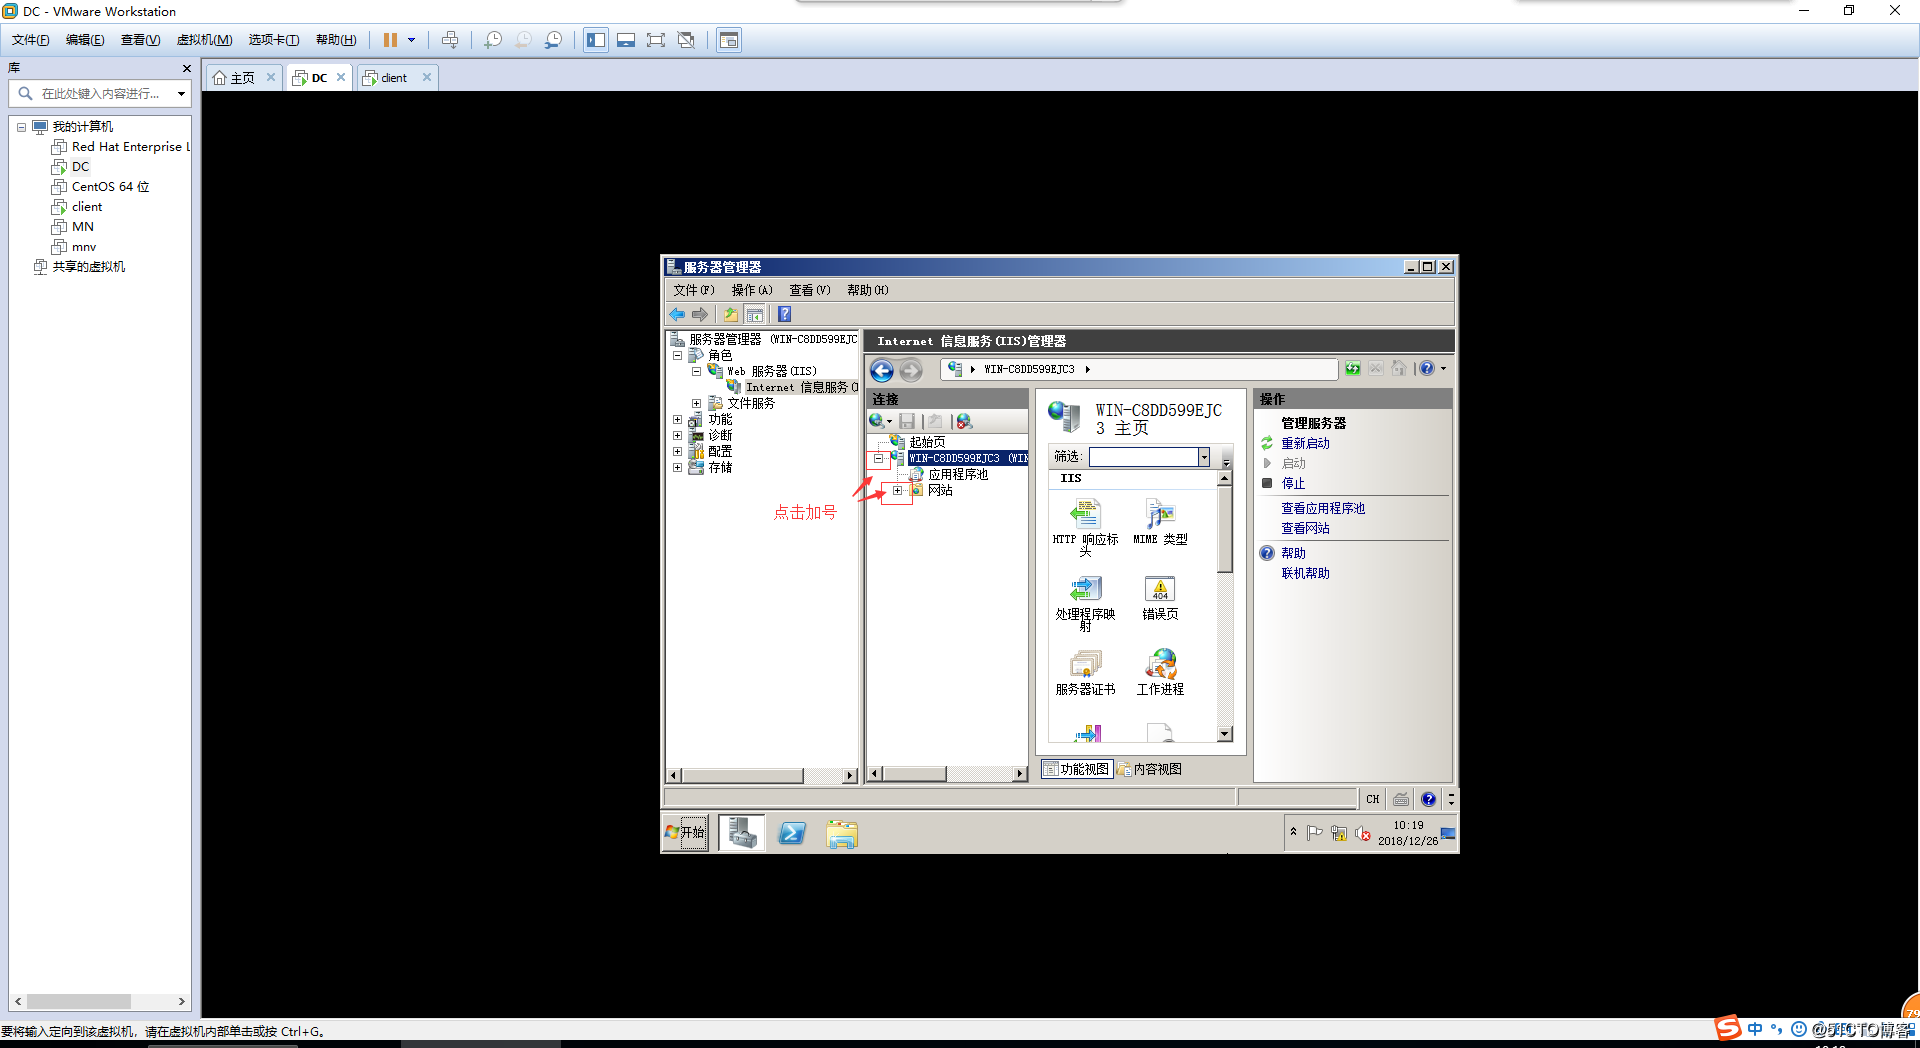
Task: Switch to 内容视图 tab
Action: tap(1150, 769)
